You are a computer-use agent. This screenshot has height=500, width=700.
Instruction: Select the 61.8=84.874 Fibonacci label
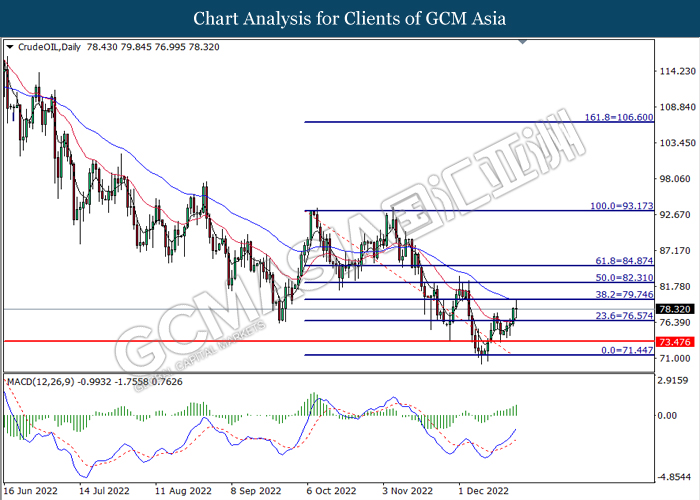pos(624,261)
